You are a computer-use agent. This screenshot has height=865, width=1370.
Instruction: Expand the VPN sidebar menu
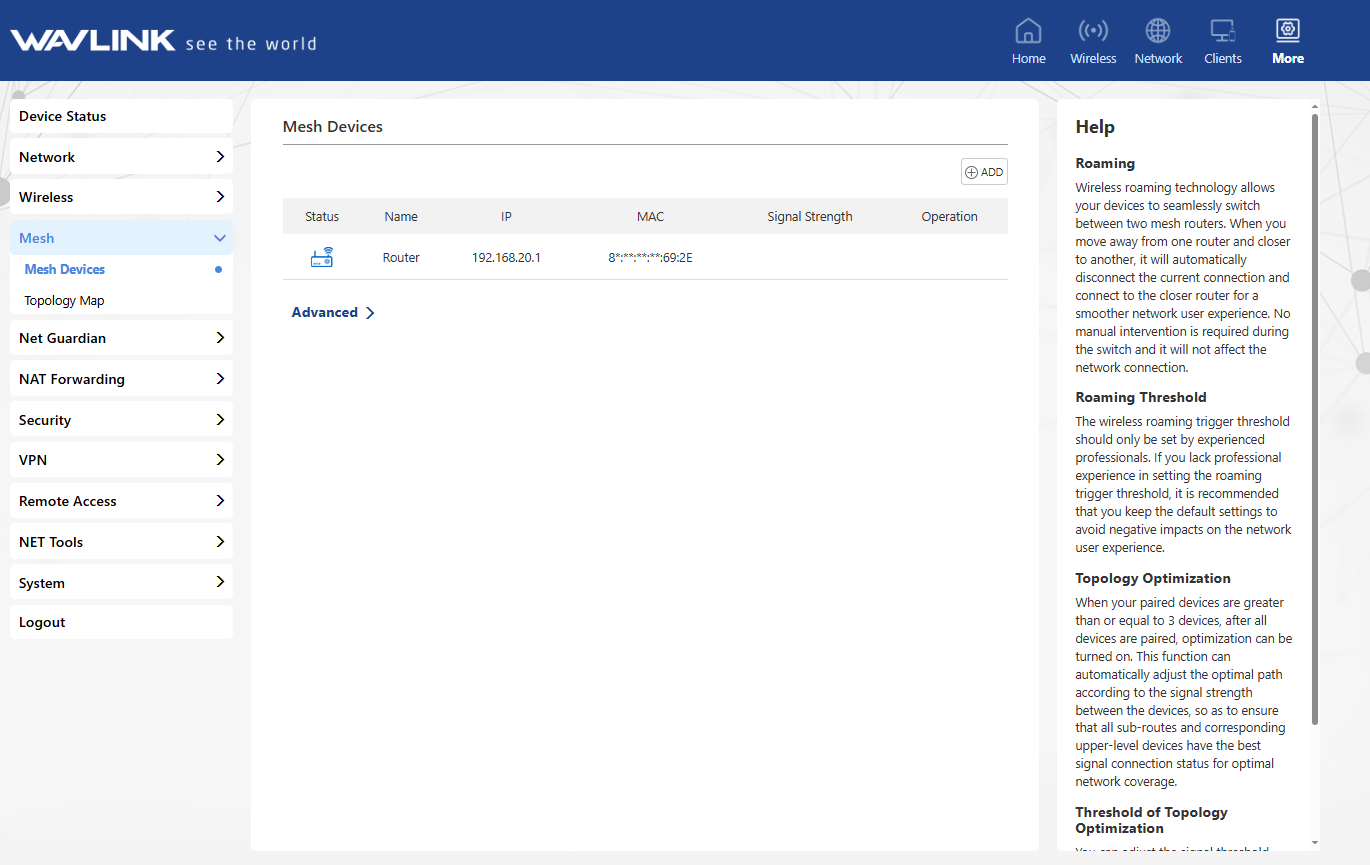(121, 460)
